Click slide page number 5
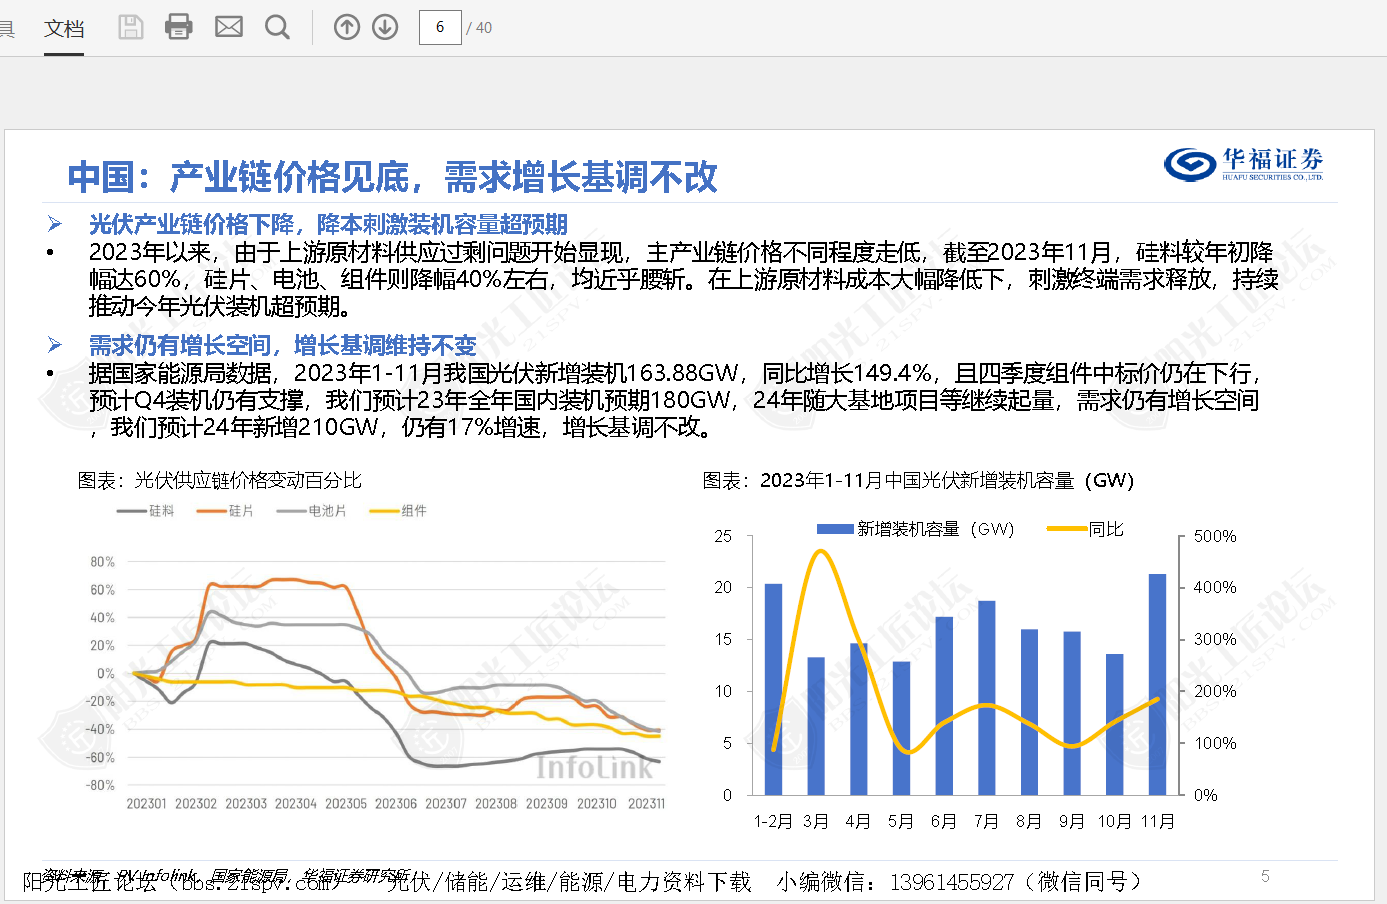 1265,876
